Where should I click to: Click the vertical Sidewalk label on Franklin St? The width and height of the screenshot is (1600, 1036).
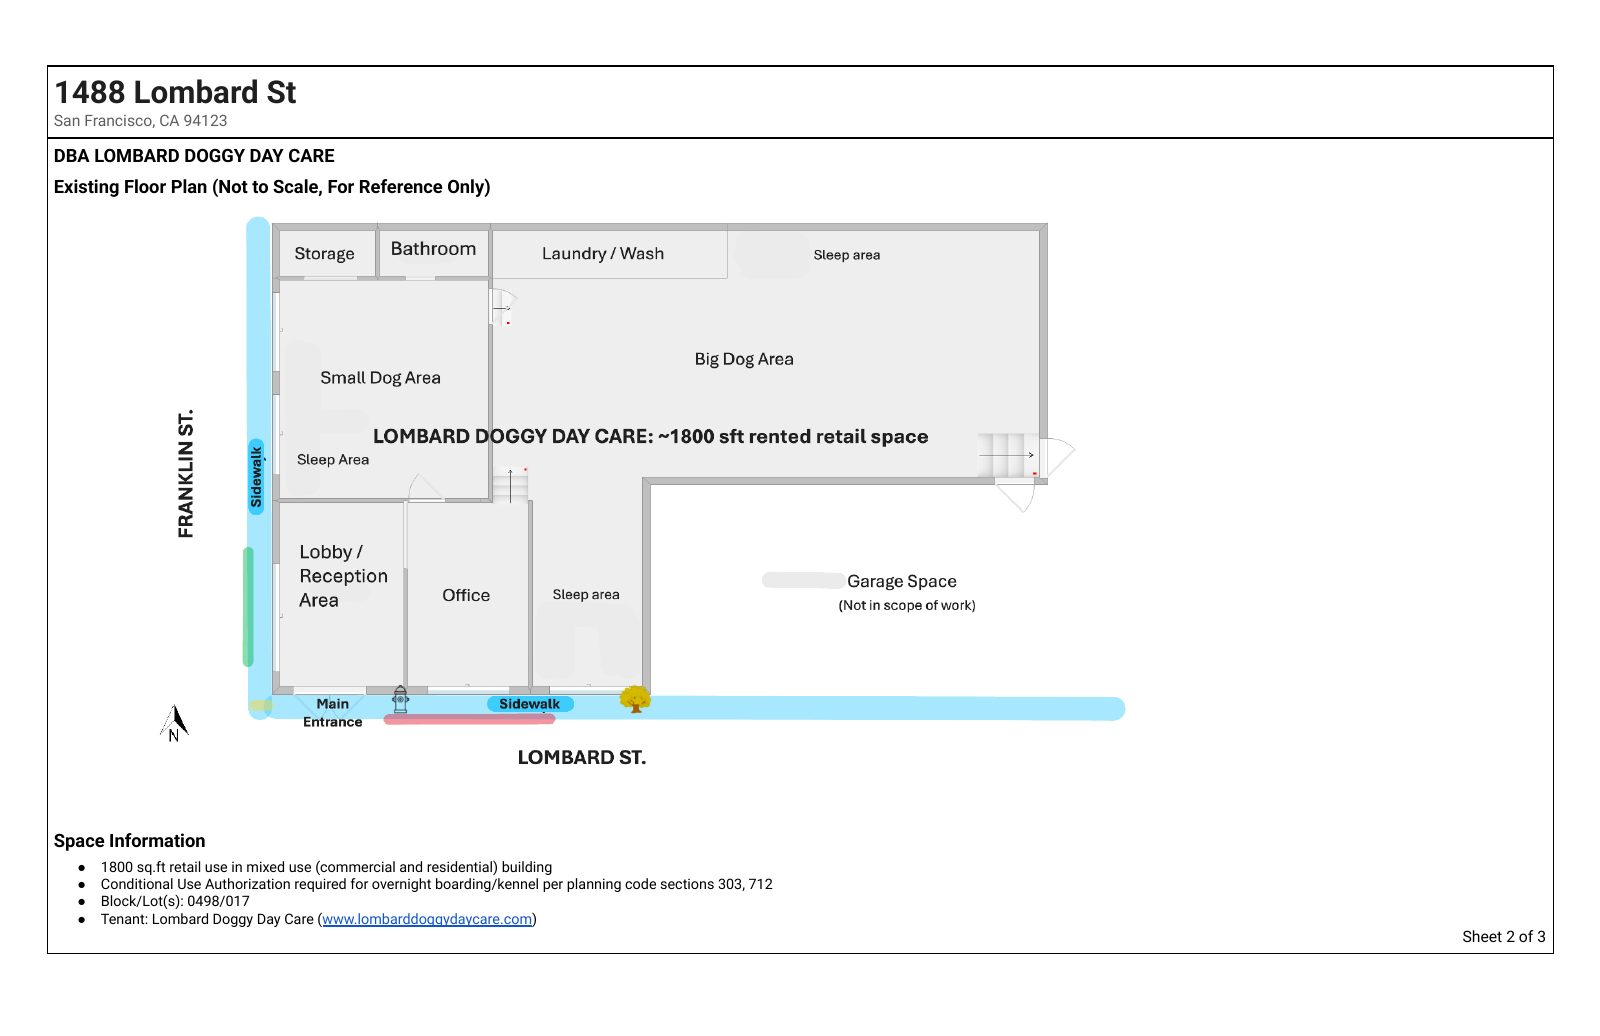click(256, 476)
